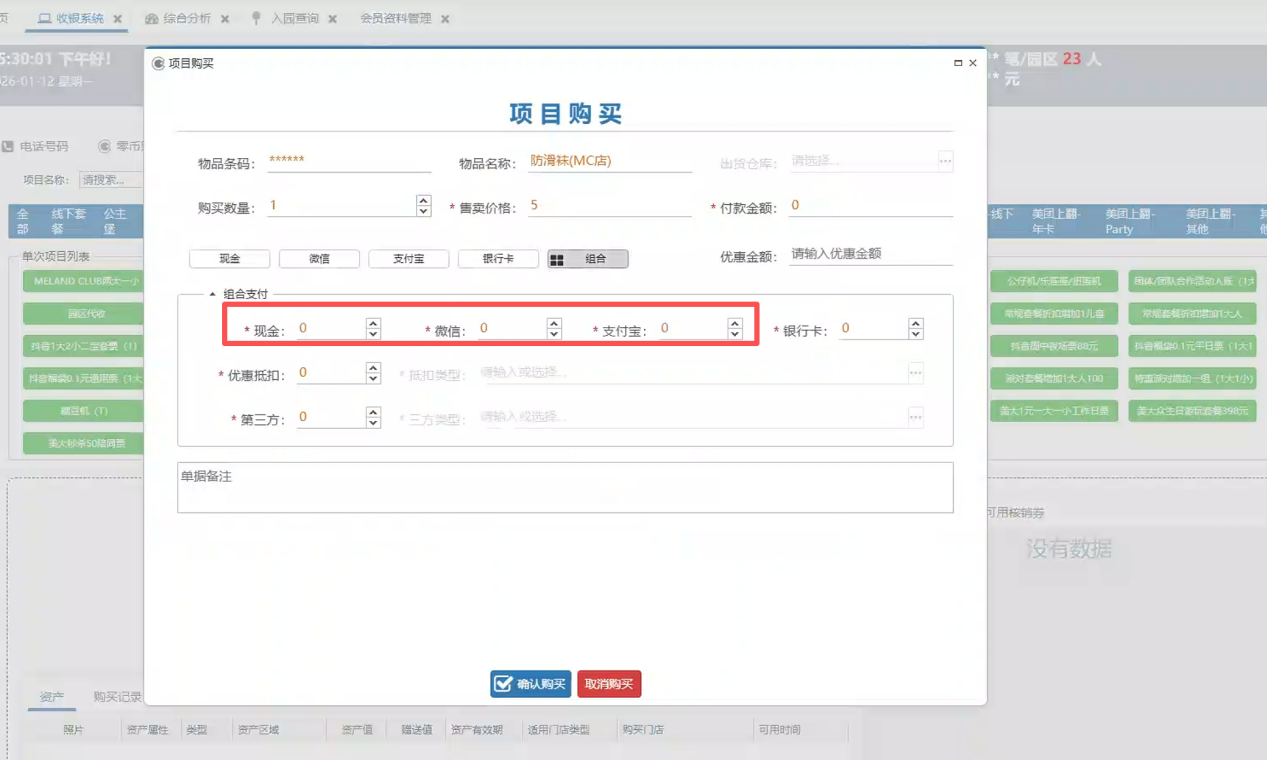The height and width of the screenshot is (760, 1267).
Task: Decrease 现金 amount with down arrow
Action: pos(373,334)
